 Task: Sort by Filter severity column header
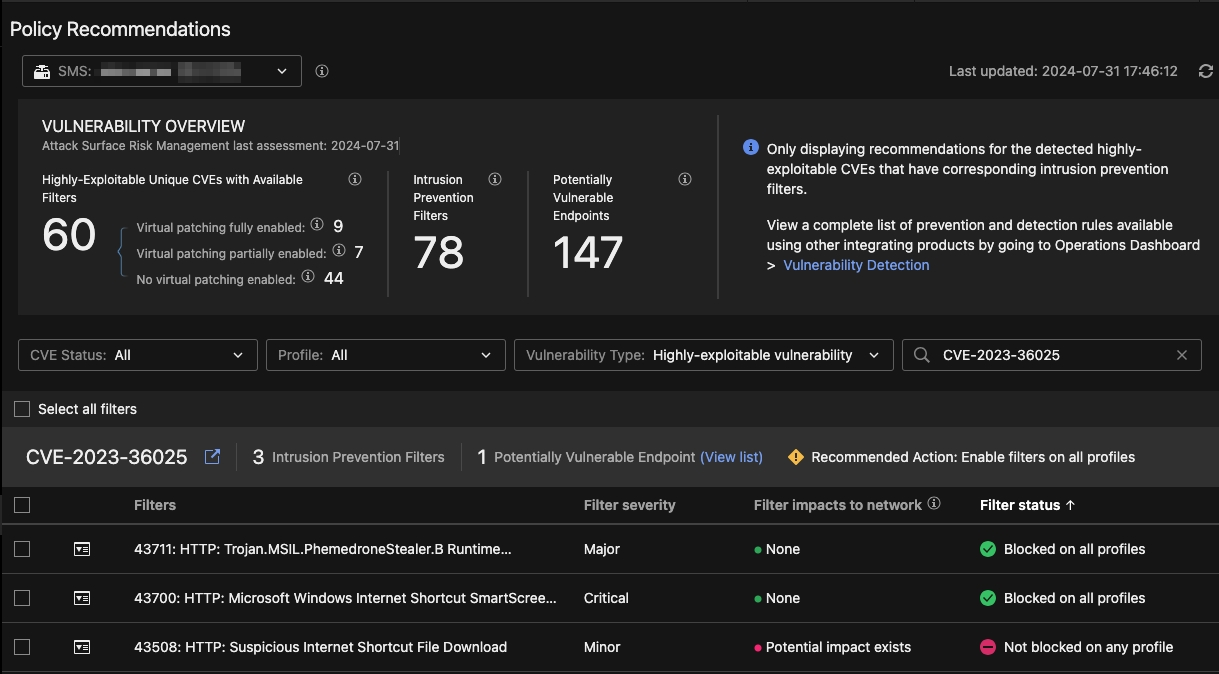[x=629, y=505]
